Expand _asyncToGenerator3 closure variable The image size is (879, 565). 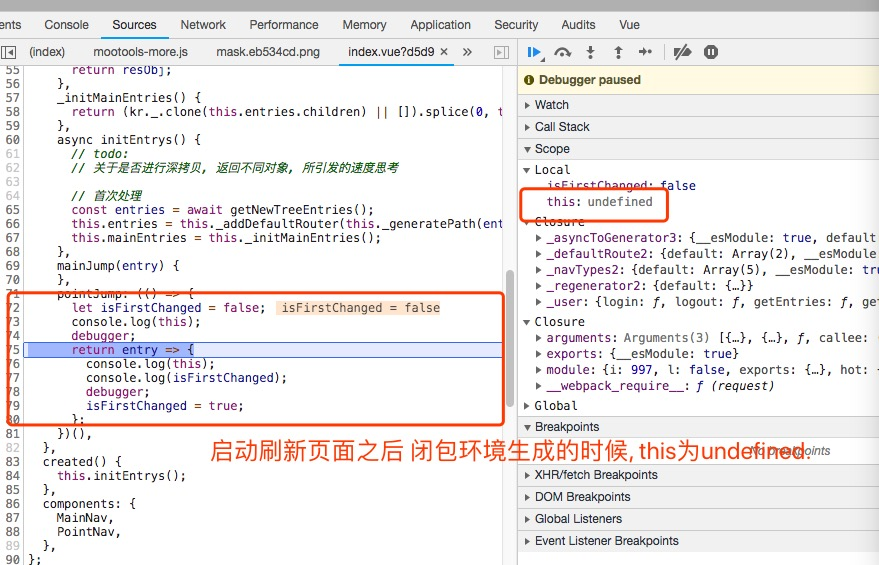click(539, 238)
